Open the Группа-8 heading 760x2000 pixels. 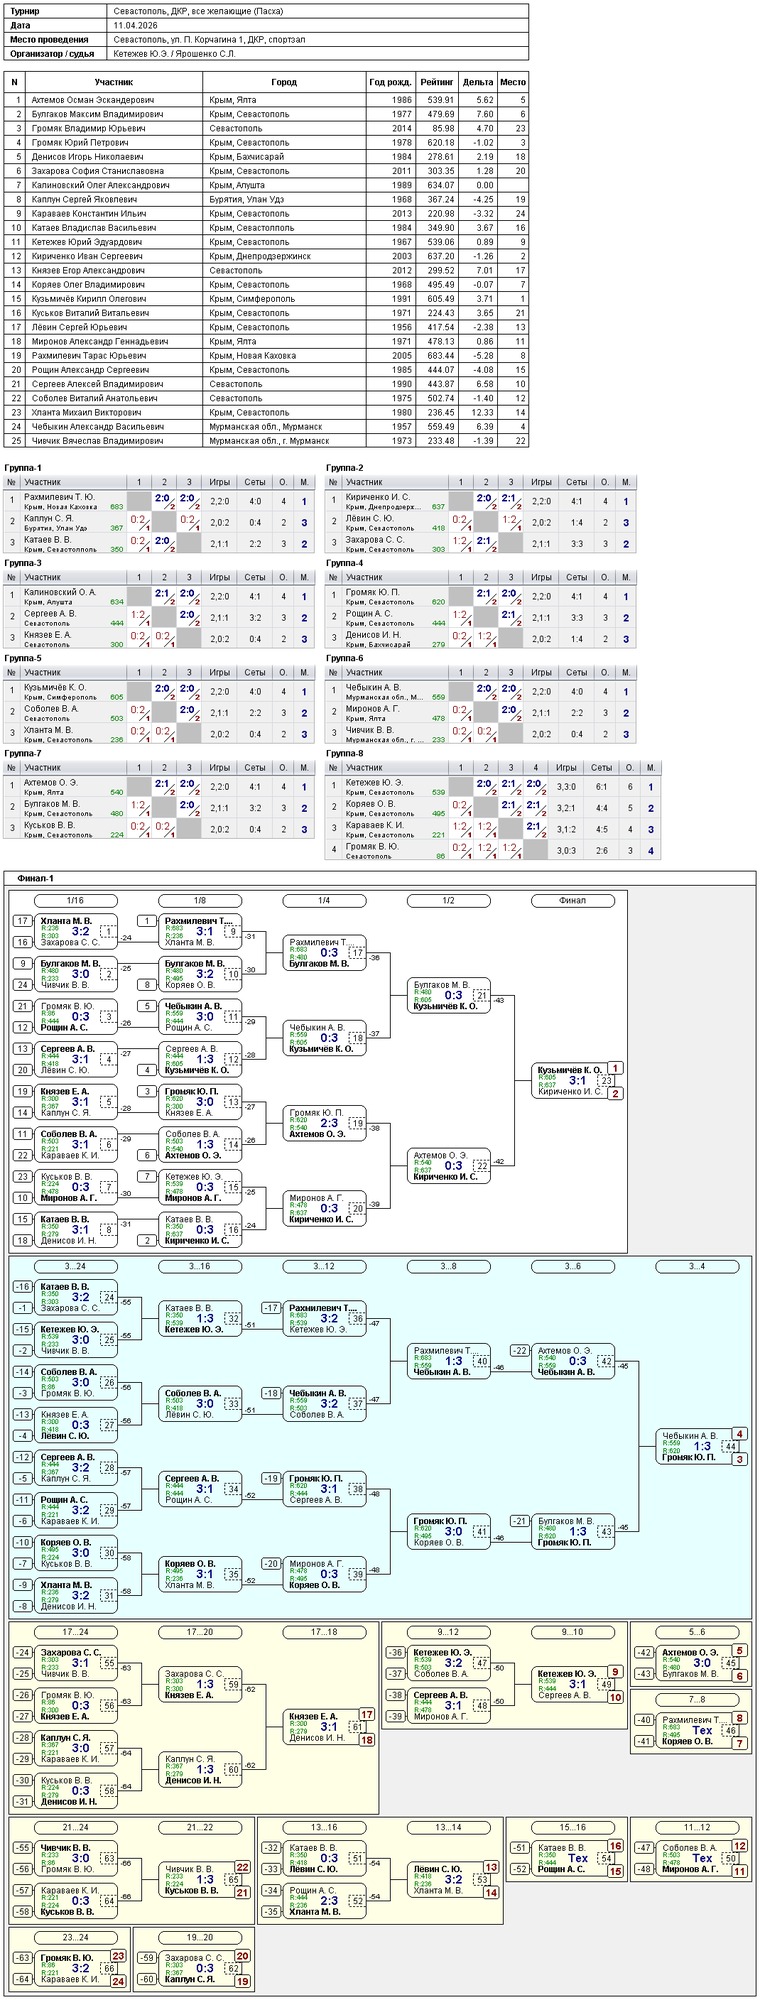coord(345,754)
